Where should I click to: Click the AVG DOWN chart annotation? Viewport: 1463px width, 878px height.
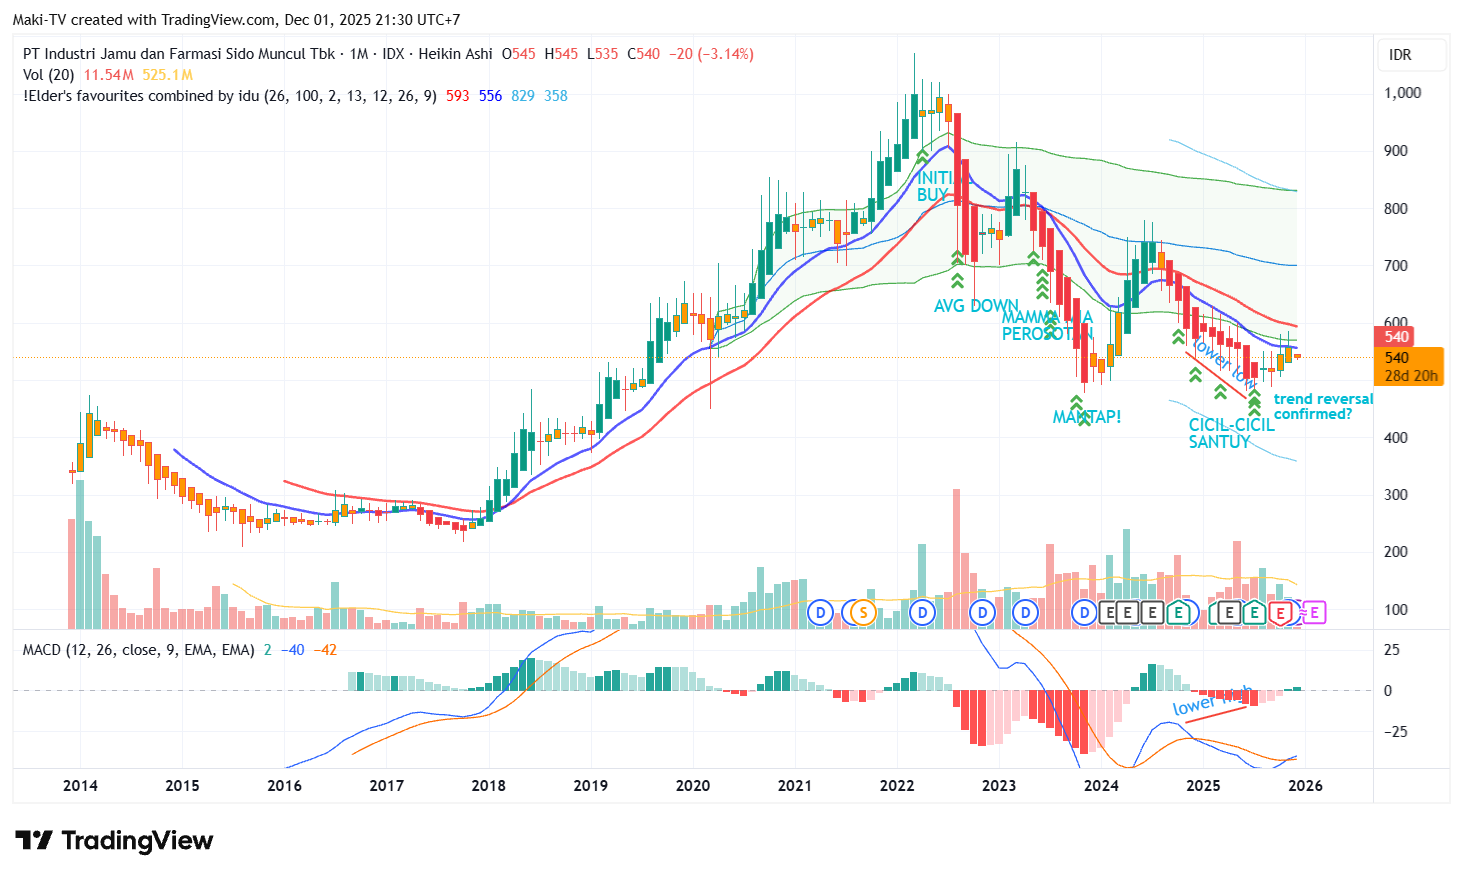click(976, 306)
